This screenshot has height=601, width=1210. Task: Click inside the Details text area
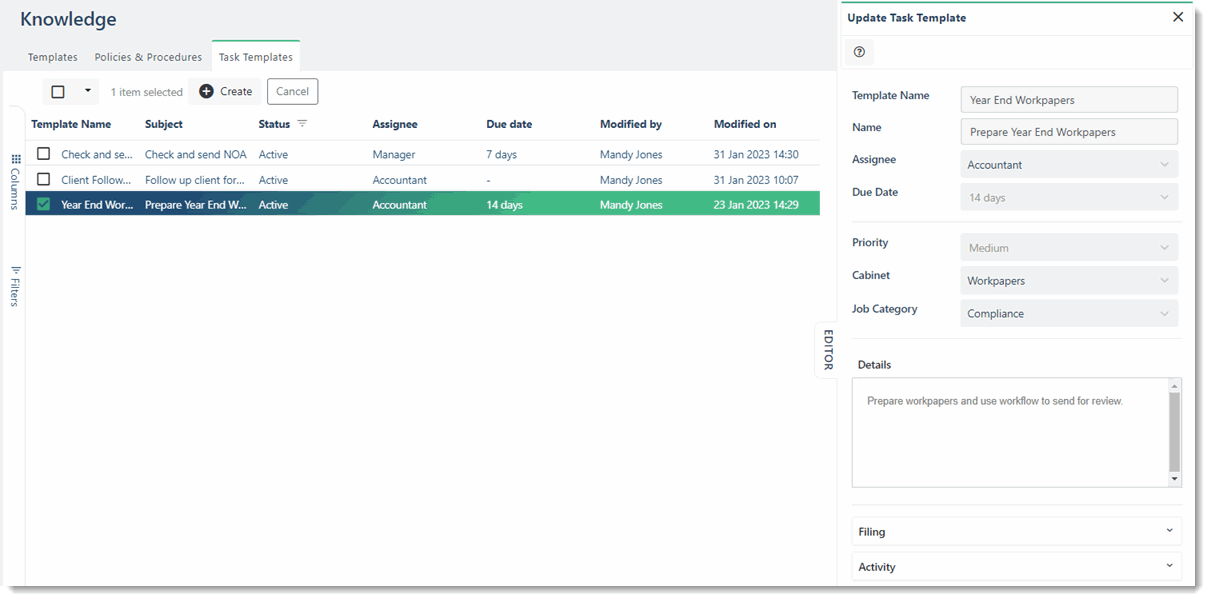1010,432
